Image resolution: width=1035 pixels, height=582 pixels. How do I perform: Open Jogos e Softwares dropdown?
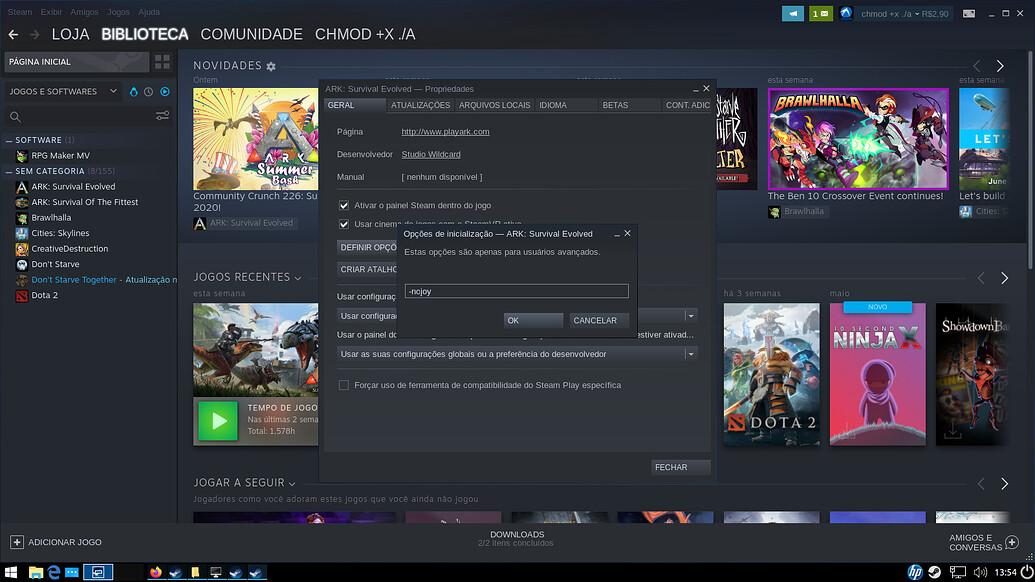click(63, 92)
